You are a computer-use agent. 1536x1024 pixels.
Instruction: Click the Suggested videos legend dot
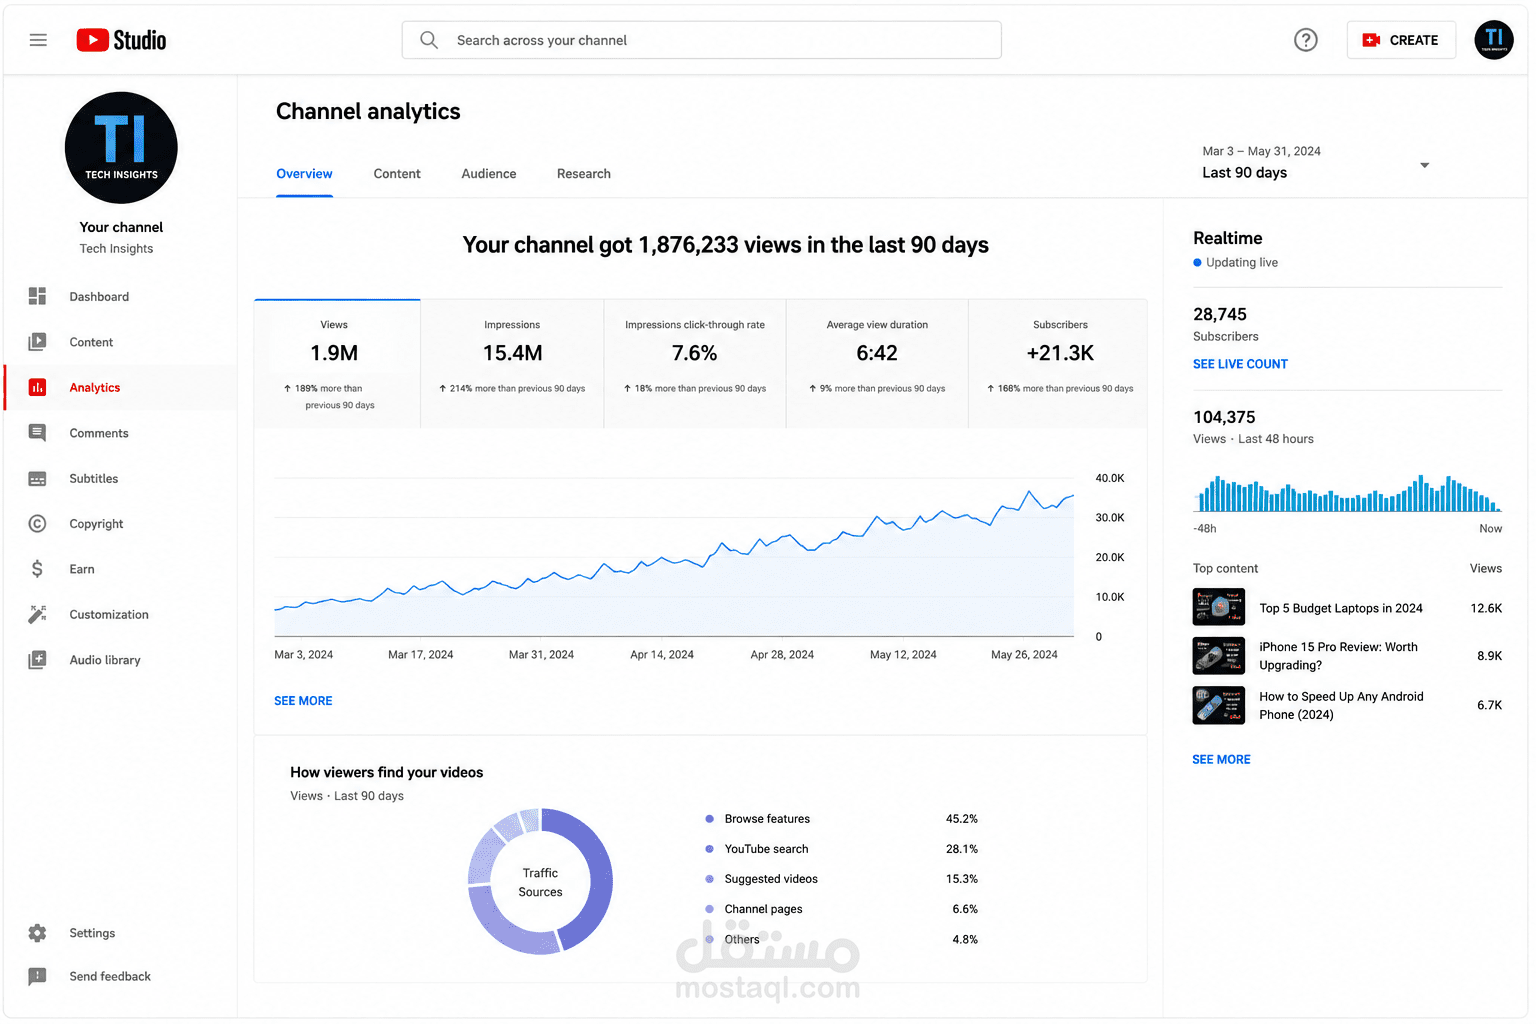(709, 879)
